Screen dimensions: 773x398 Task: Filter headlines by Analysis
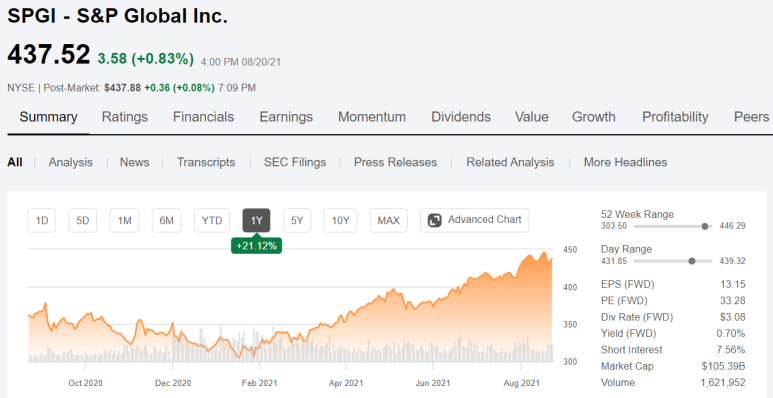70,162
